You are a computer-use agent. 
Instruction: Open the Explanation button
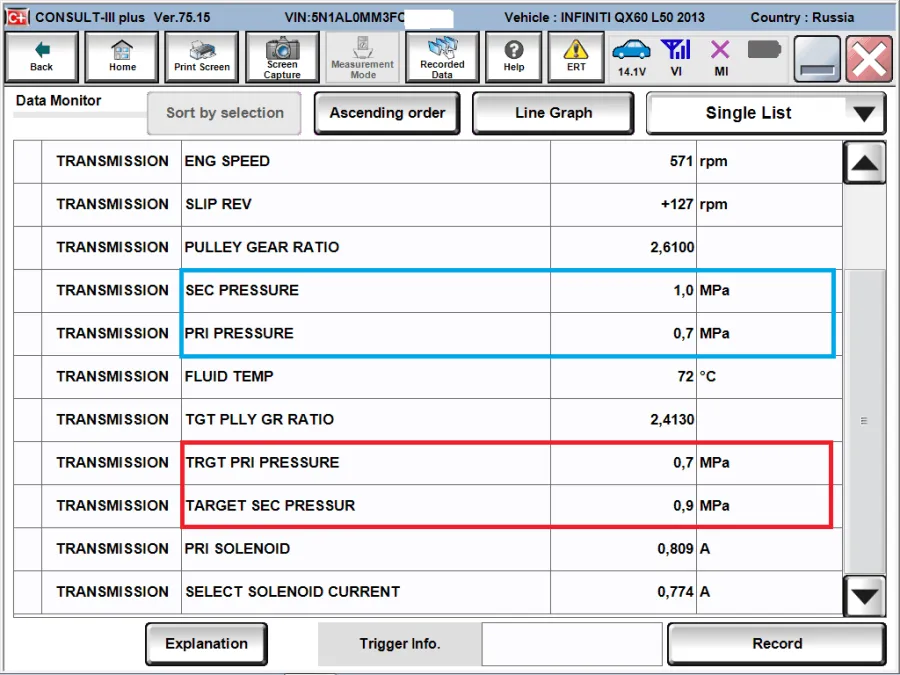[206, 643]
